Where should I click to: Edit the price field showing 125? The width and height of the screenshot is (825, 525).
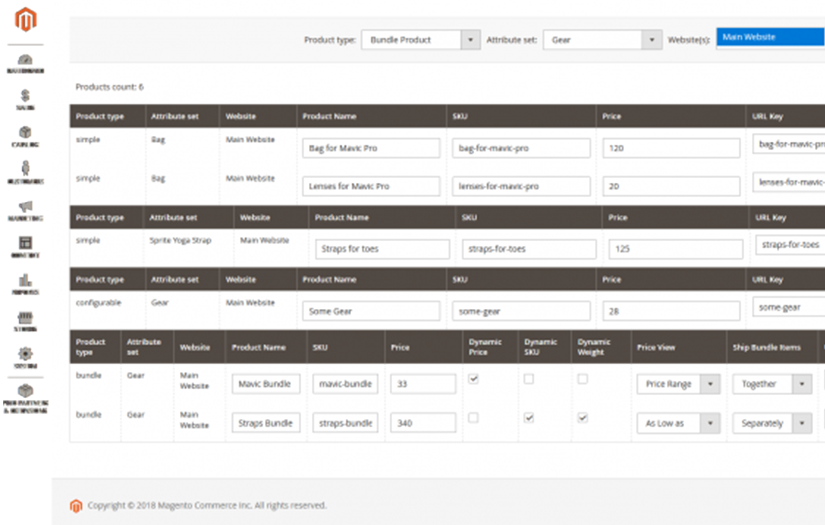point(676,249)
